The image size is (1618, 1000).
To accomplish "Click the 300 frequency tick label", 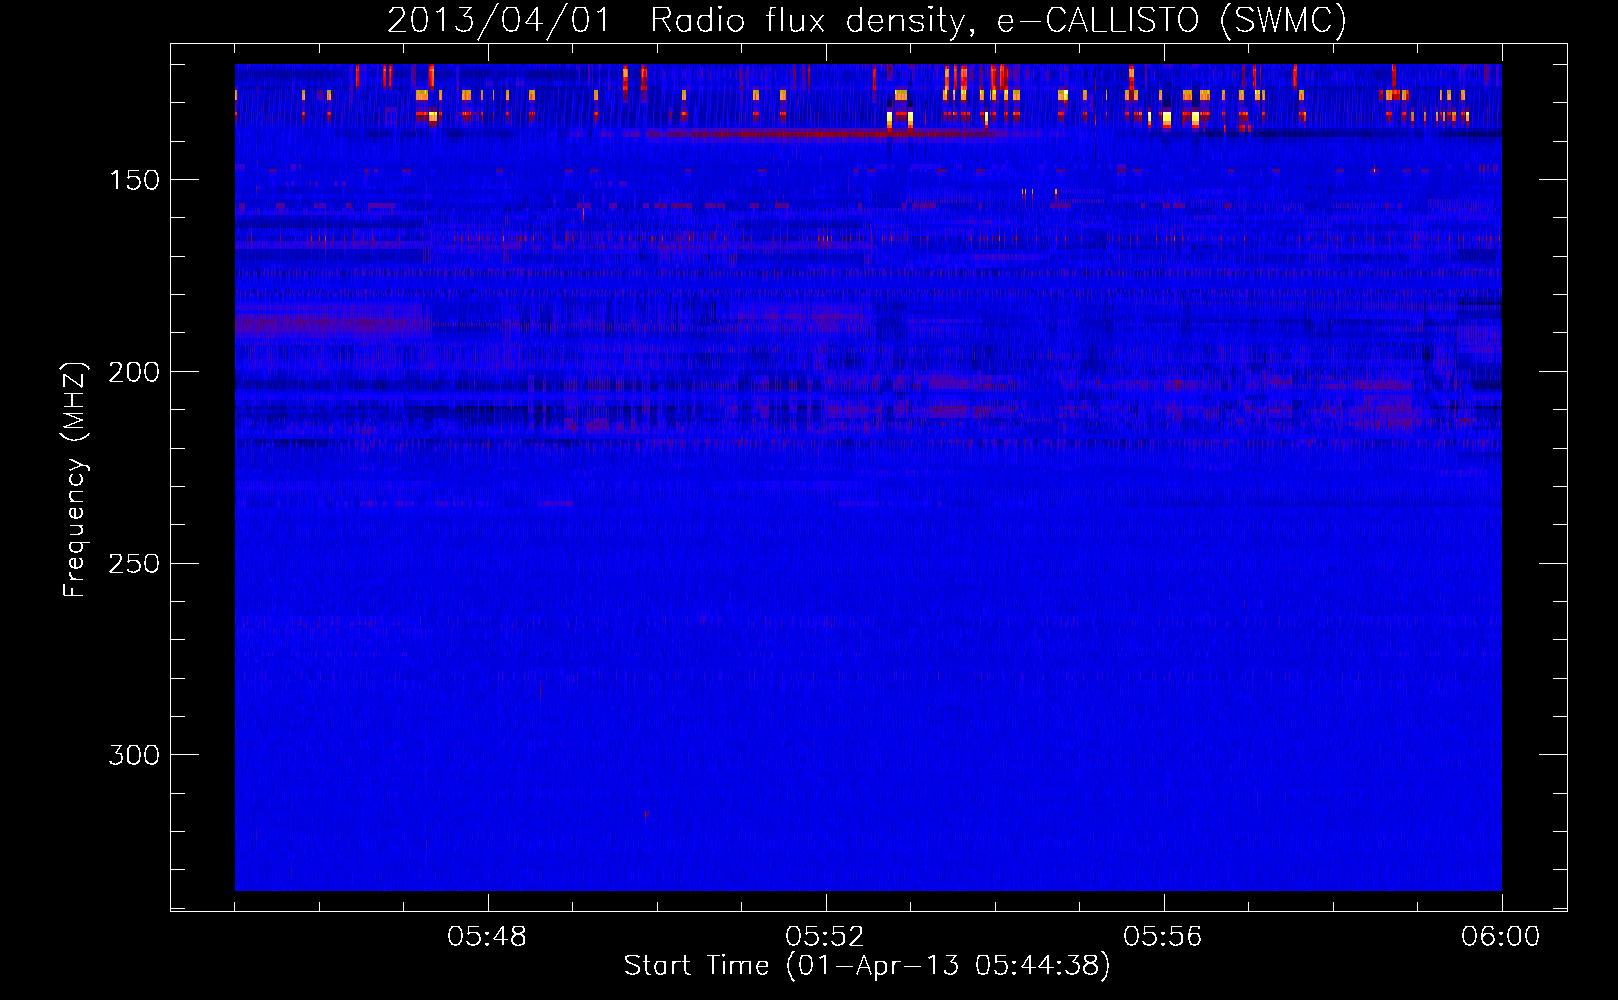I will 134,755.
